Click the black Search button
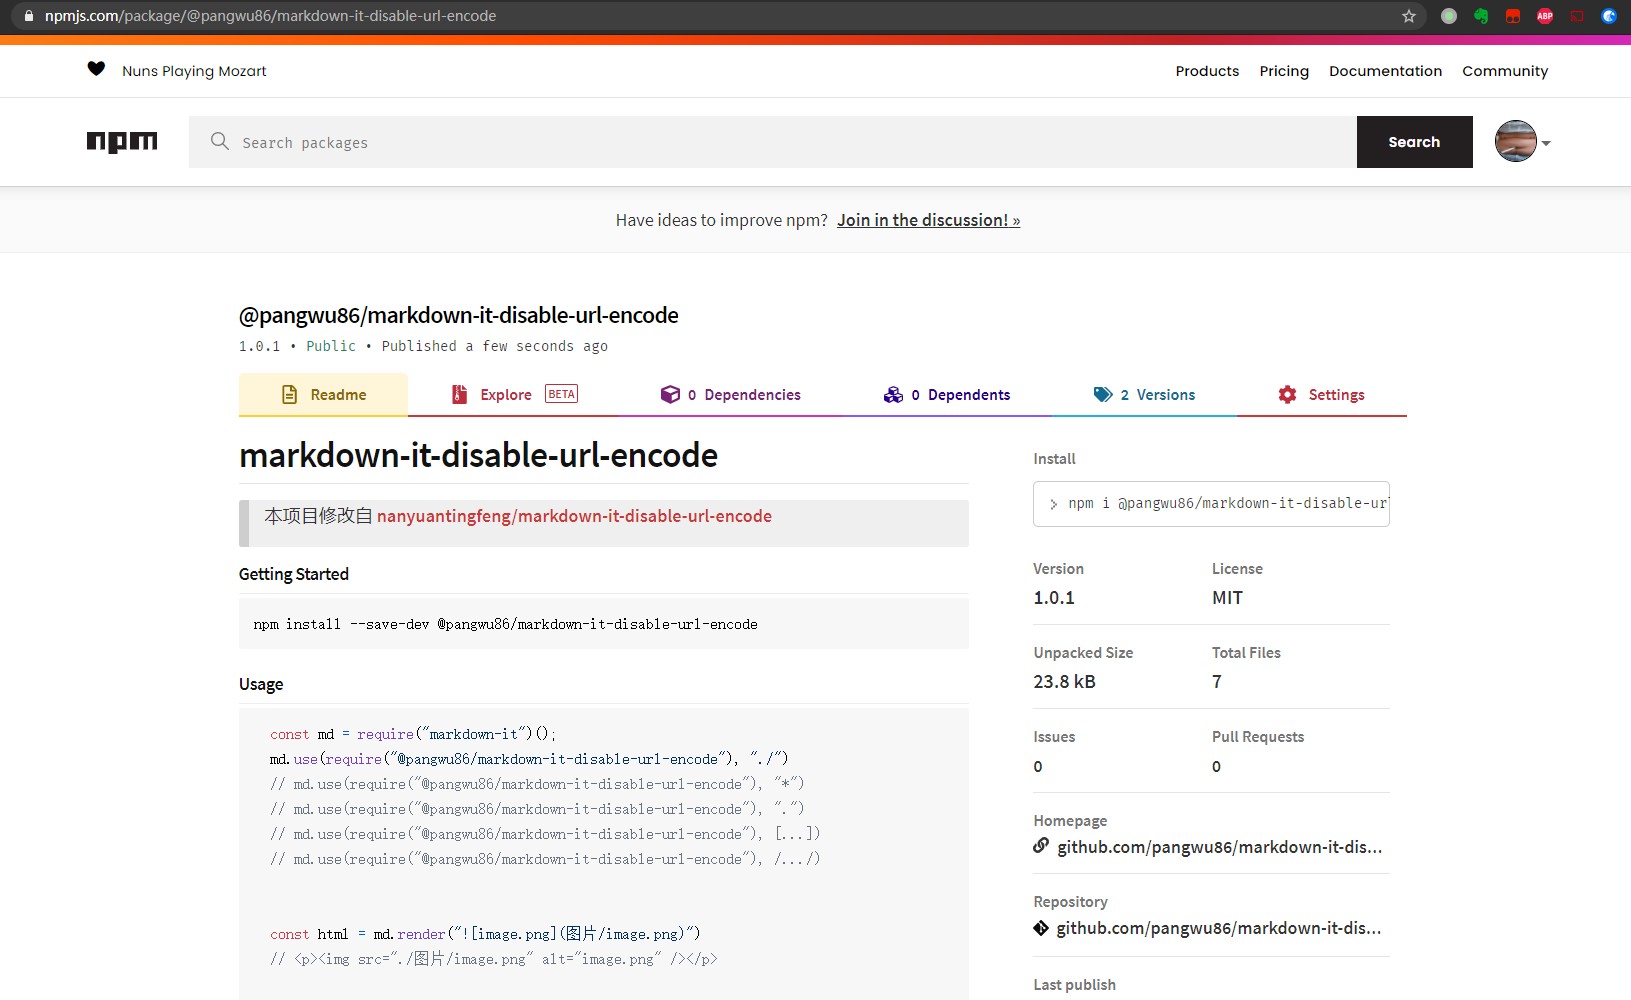The width and height of the screenshot is (1631, 1000). [x=1414, y=142]
